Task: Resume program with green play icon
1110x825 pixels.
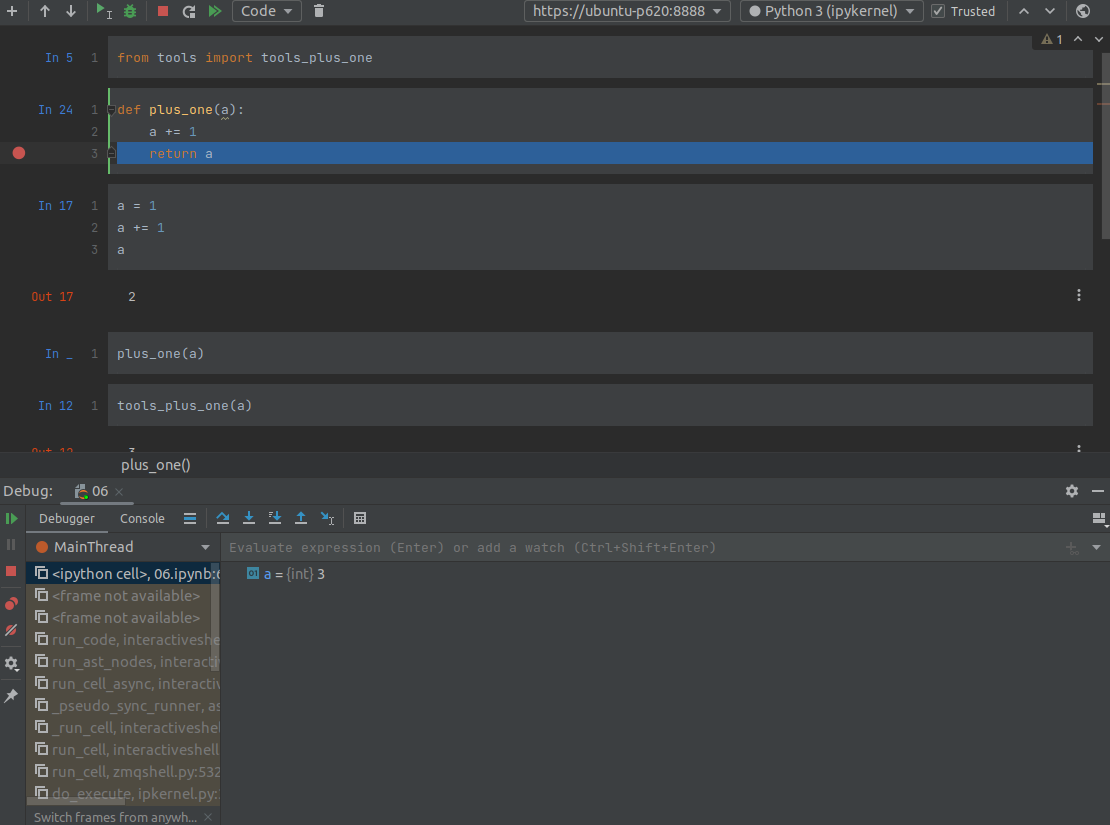Action: pos(12,518)
